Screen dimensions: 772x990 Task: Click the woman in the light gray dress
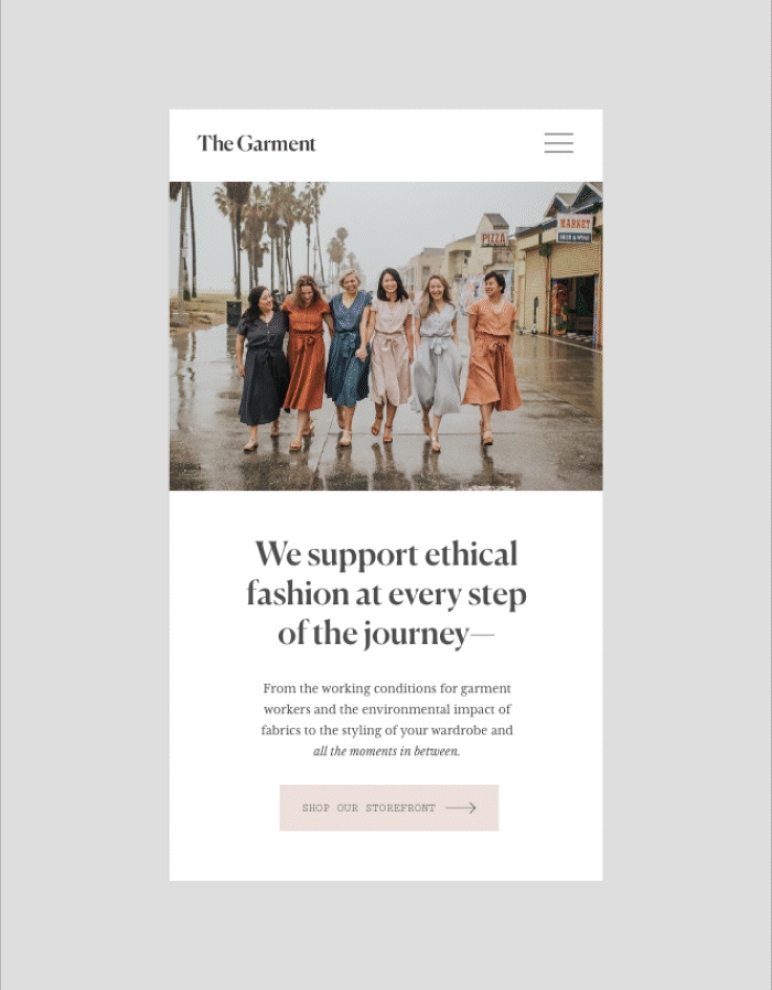pos(437,361)
